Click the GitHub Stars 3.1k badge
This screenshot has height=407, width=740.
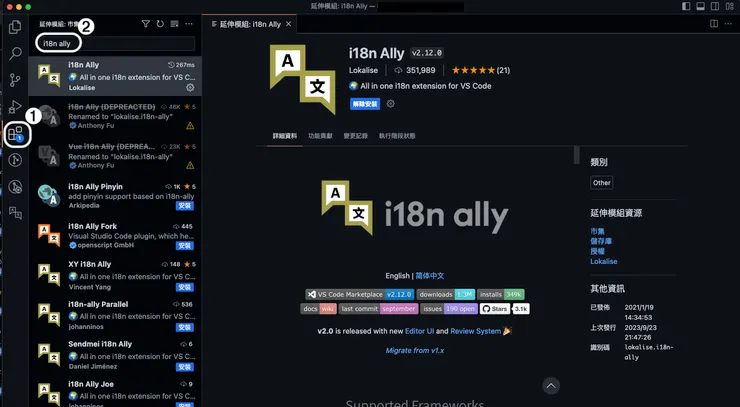click(x=505, y=309)
